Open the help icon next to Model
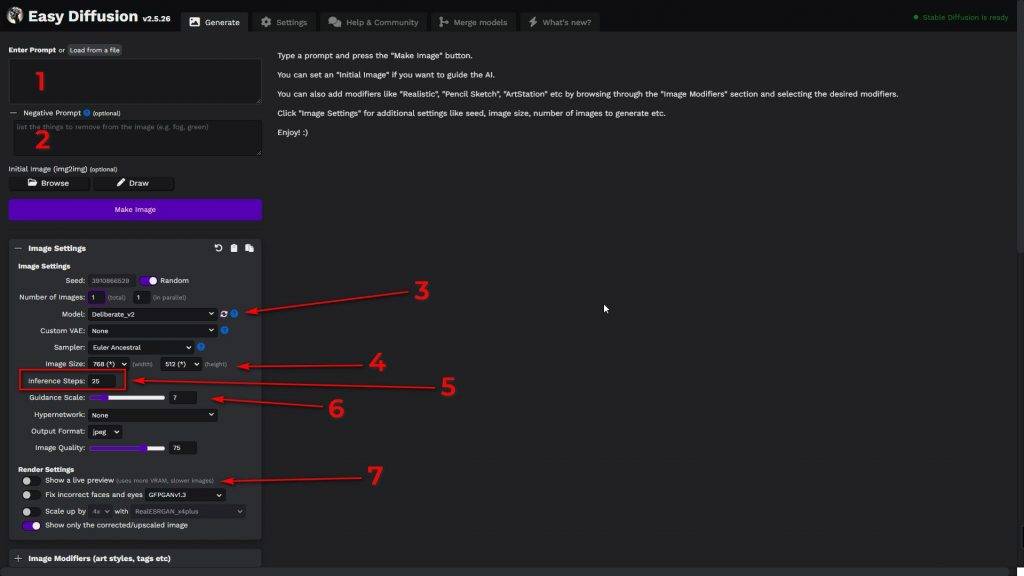The width and height of the screenshot is (1024, 576). coord(234,314)
